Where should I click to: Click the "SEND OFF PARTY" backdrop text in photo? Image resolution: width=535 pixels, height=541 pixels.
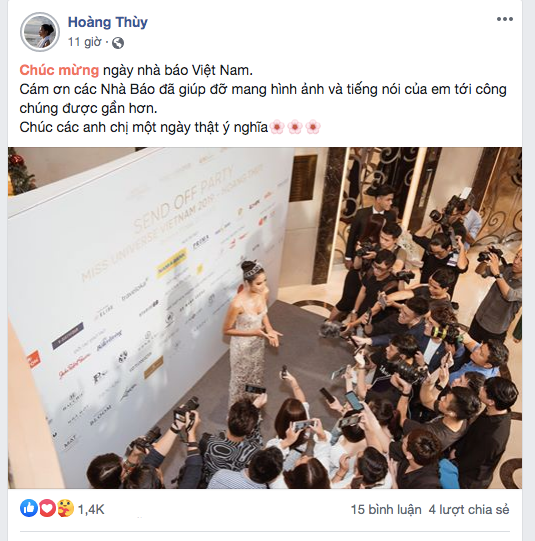[x=183, y=199]
